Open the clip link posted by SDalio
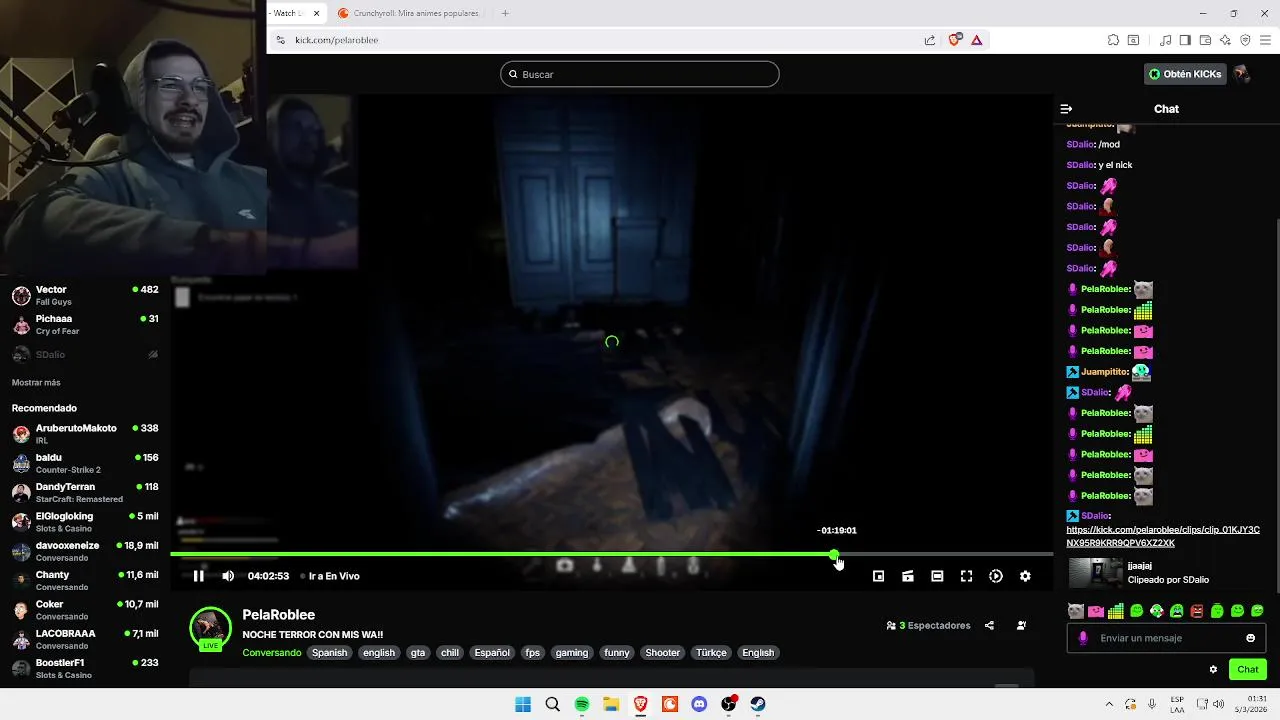1280x720 pixels. click(x=1163, y=536)
